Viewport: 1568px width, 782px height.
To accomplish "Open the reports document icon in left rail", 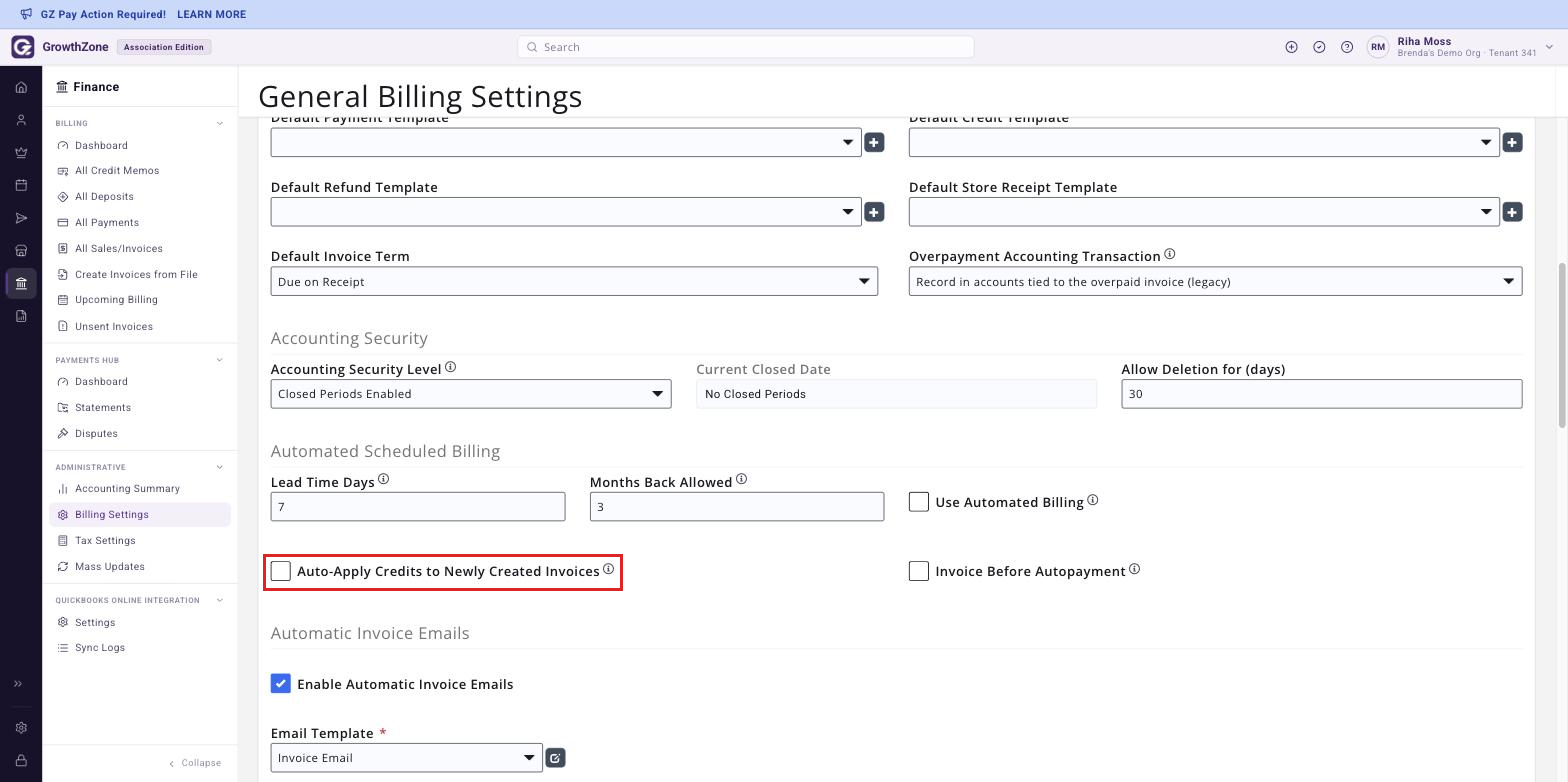I will click(x=21, y=316).
